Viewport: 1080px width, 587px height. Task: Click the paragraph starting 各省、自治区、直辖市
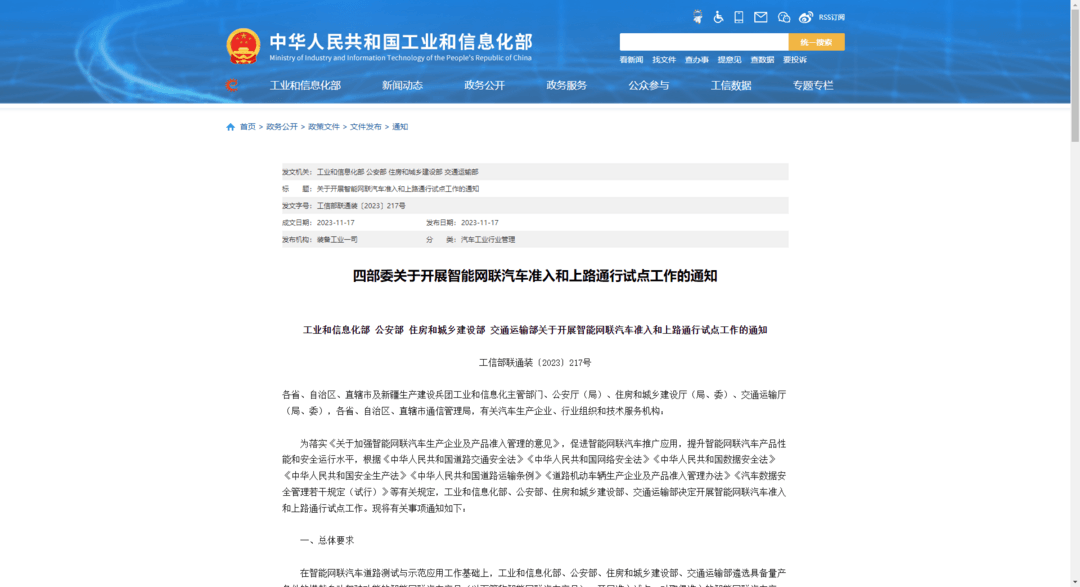pos(534,403)
